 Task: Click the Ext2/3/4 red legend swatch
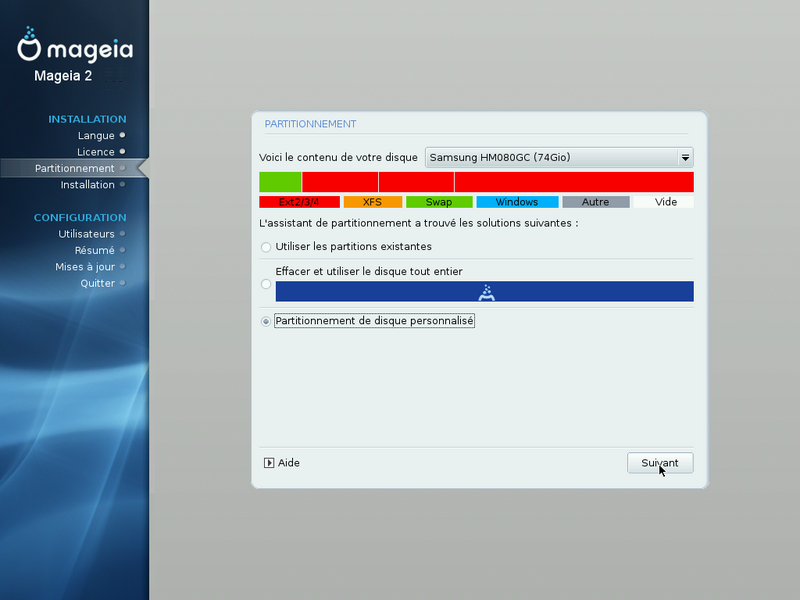pyautogui.click(x=299, y=202)
